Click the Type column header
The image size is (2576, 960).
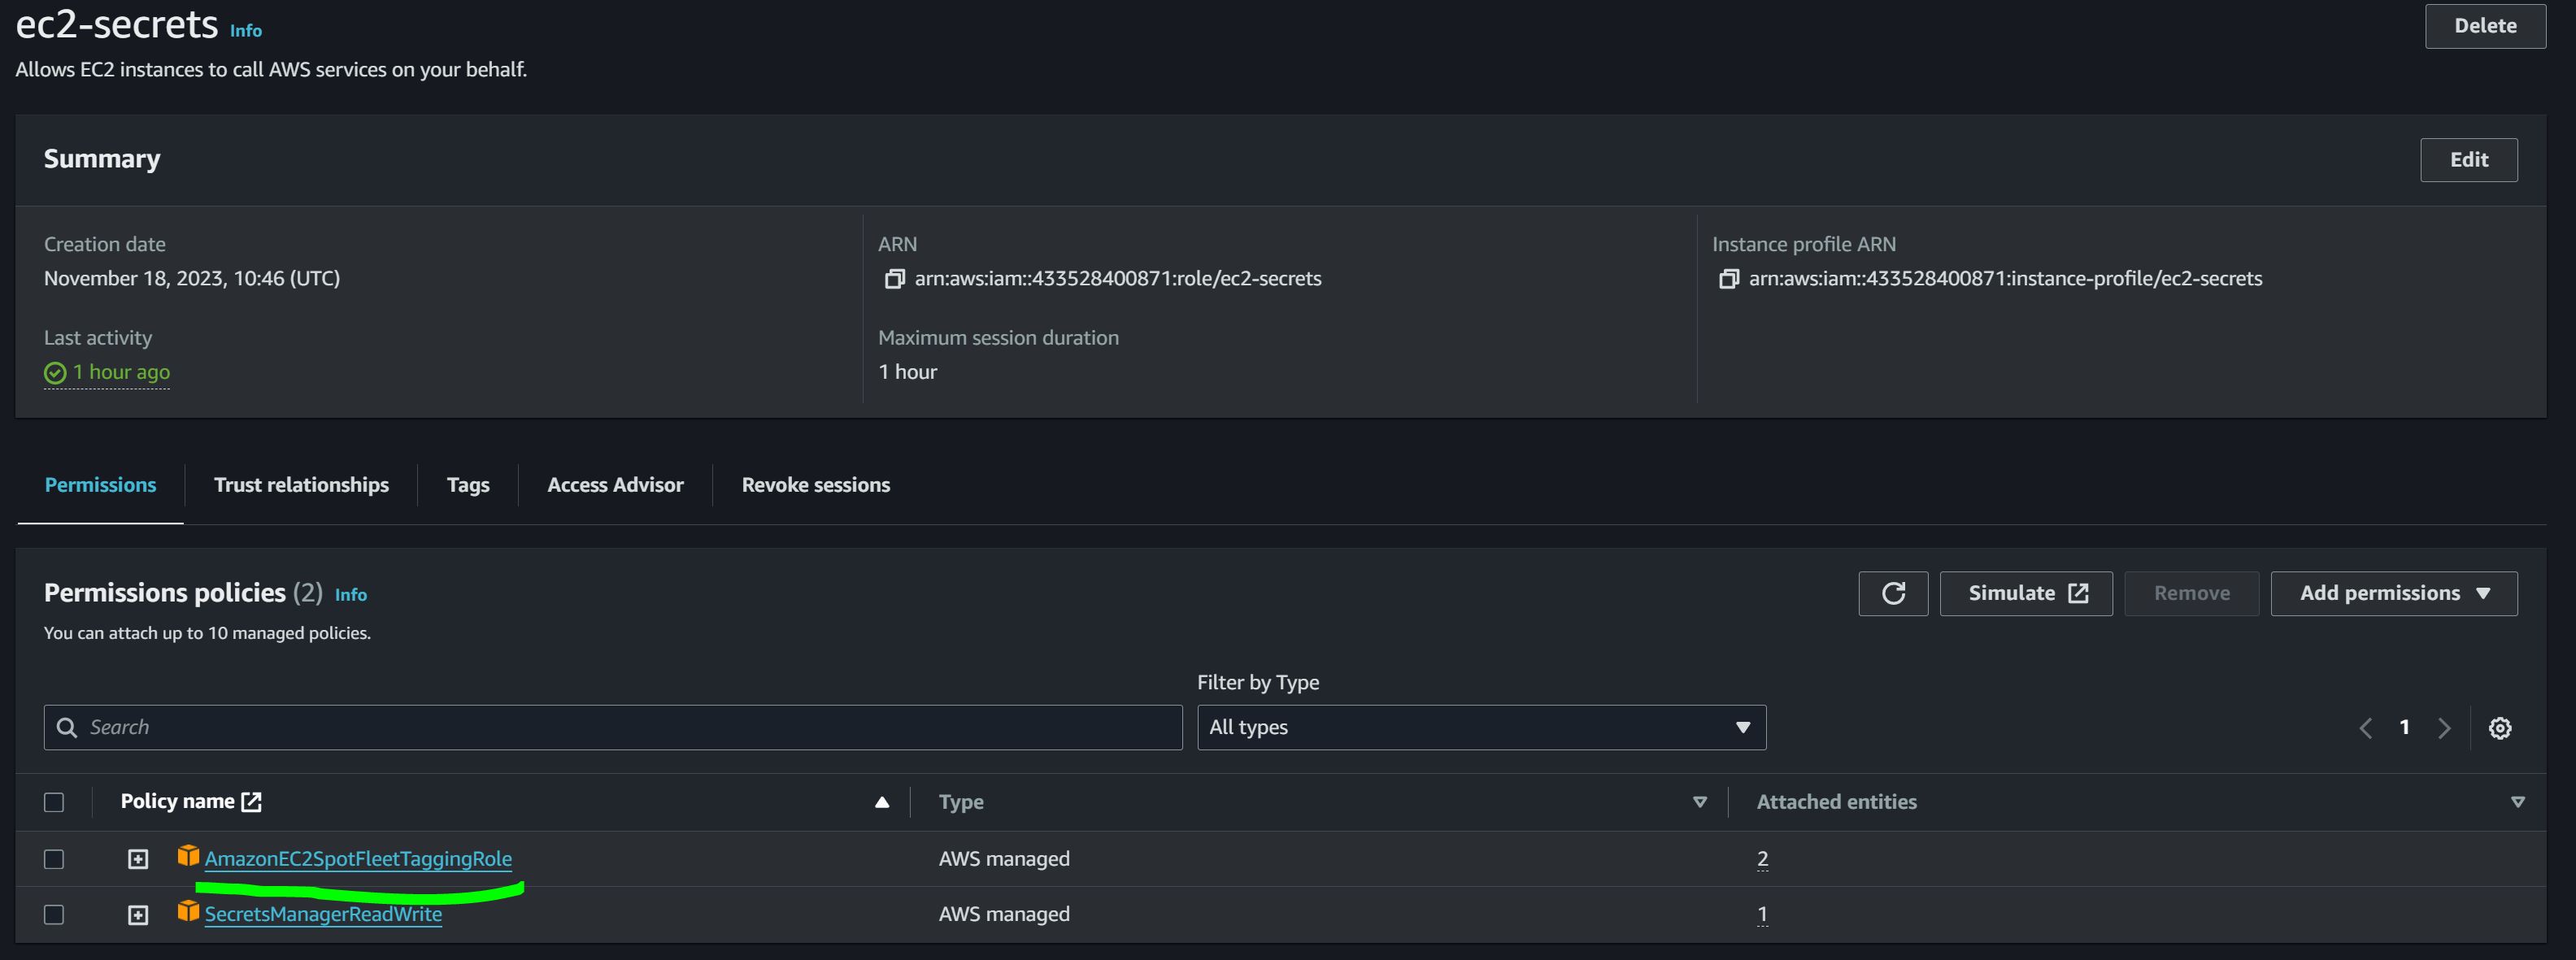tap(961, 802)
